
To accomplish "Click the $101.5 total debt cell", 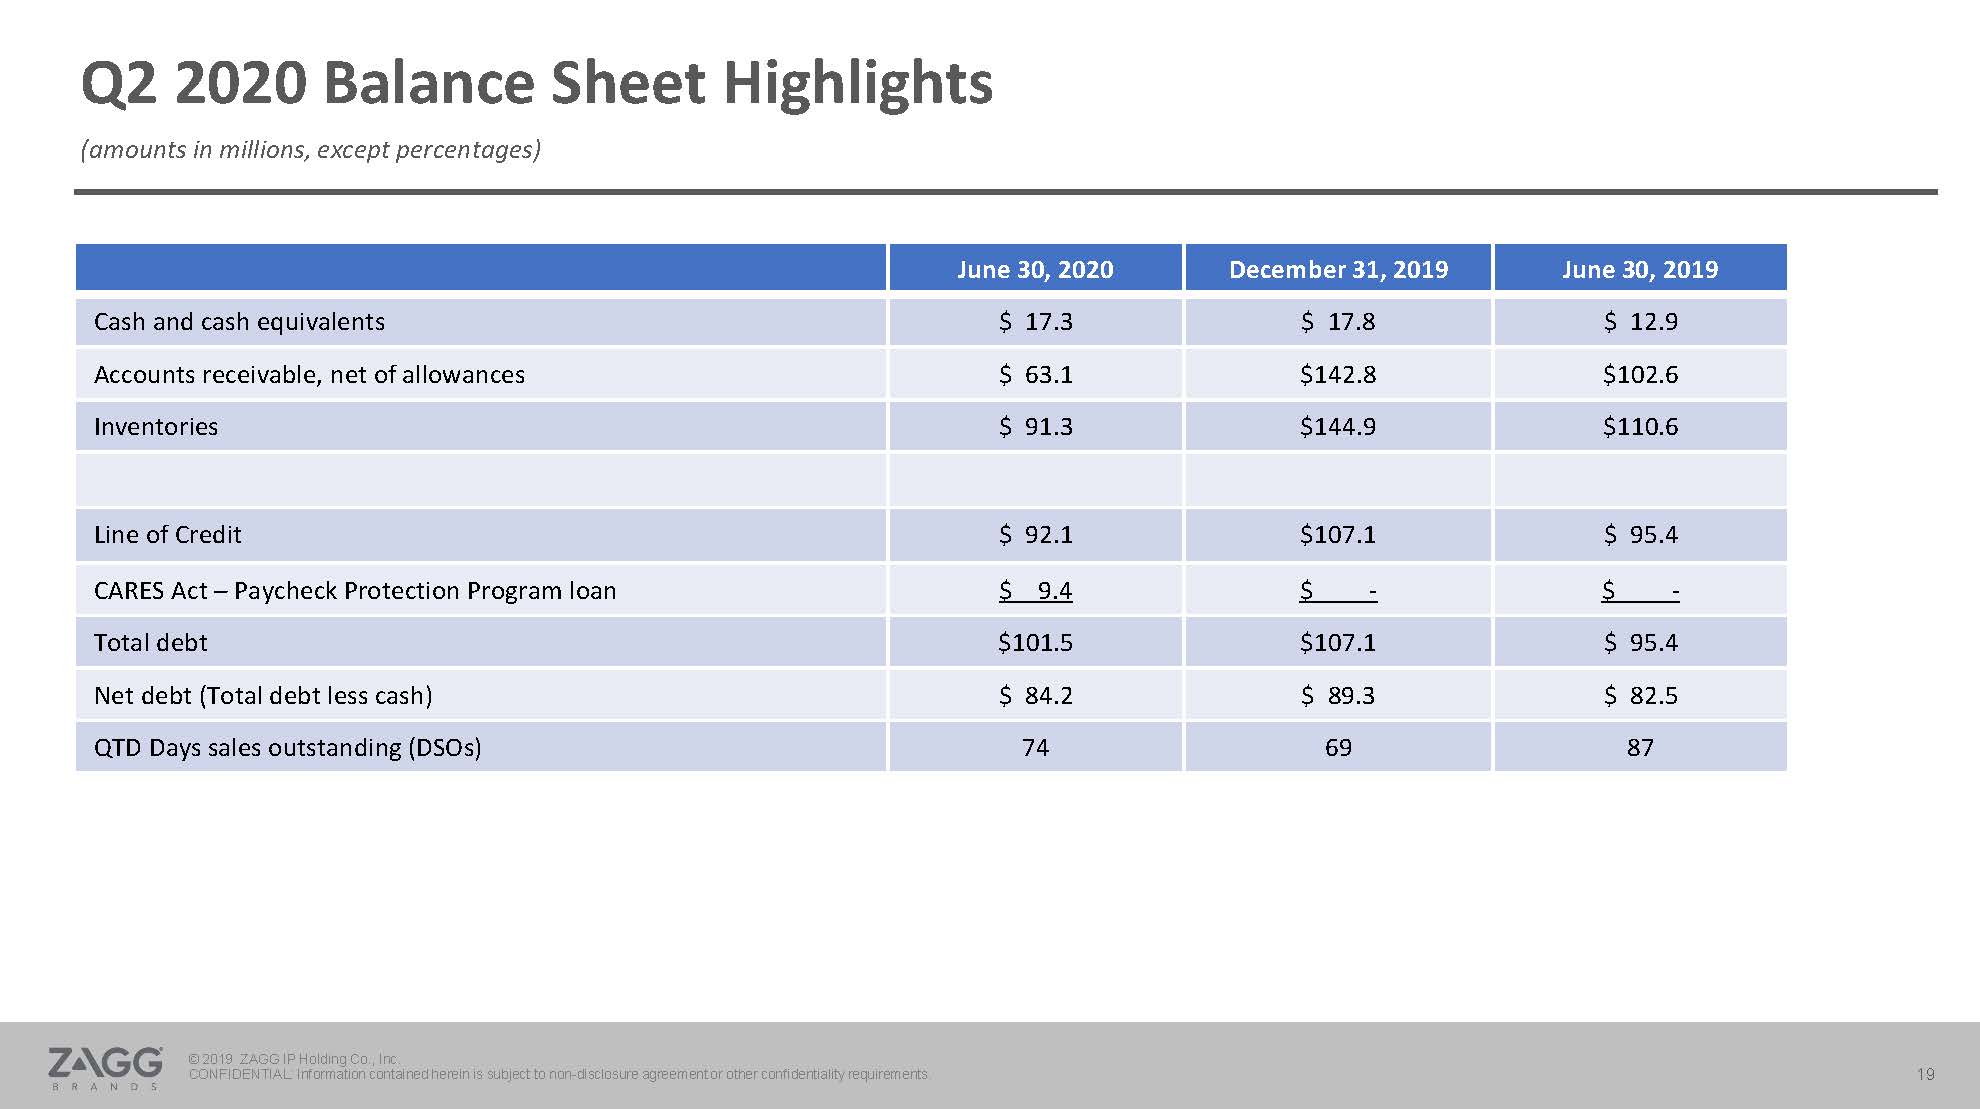I will [x=1035, y=643].
